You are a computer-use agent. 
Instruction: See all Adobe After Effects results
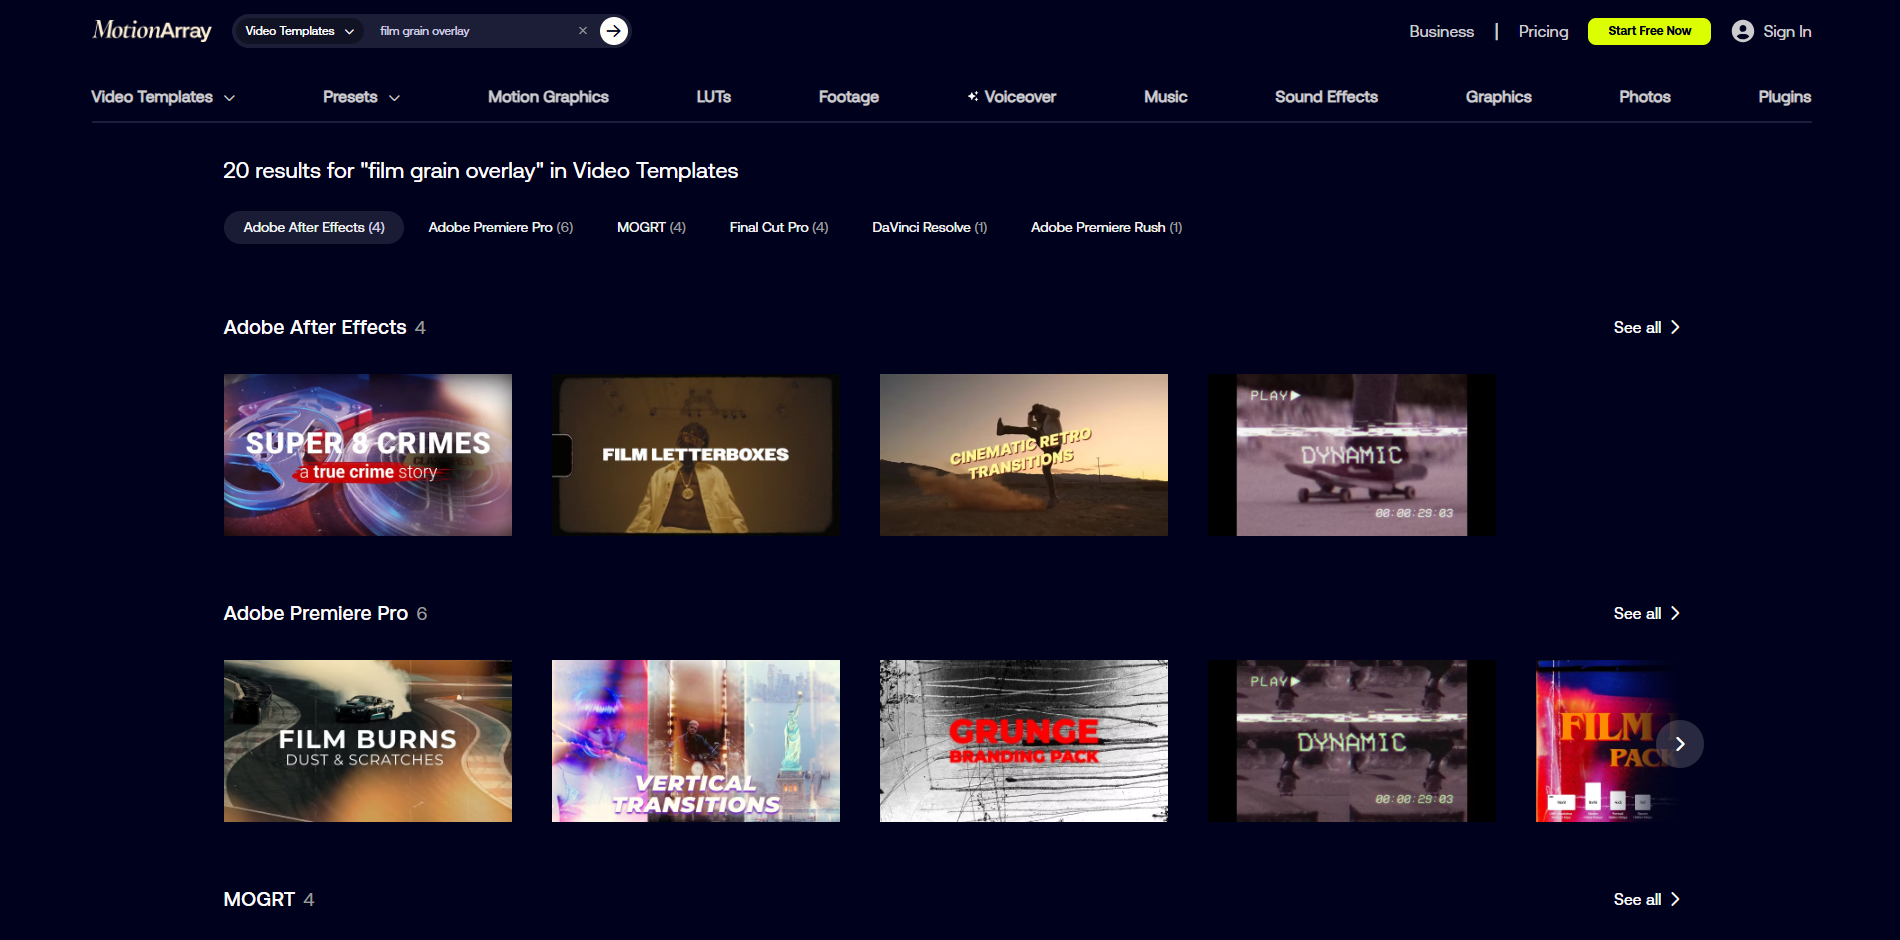click(1647, 327)
